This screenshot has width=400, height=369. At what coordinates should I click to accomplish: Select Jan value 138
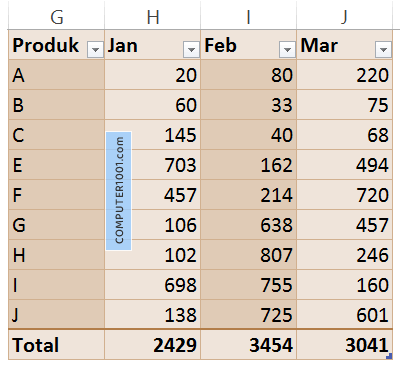click(x=153, y=315)
